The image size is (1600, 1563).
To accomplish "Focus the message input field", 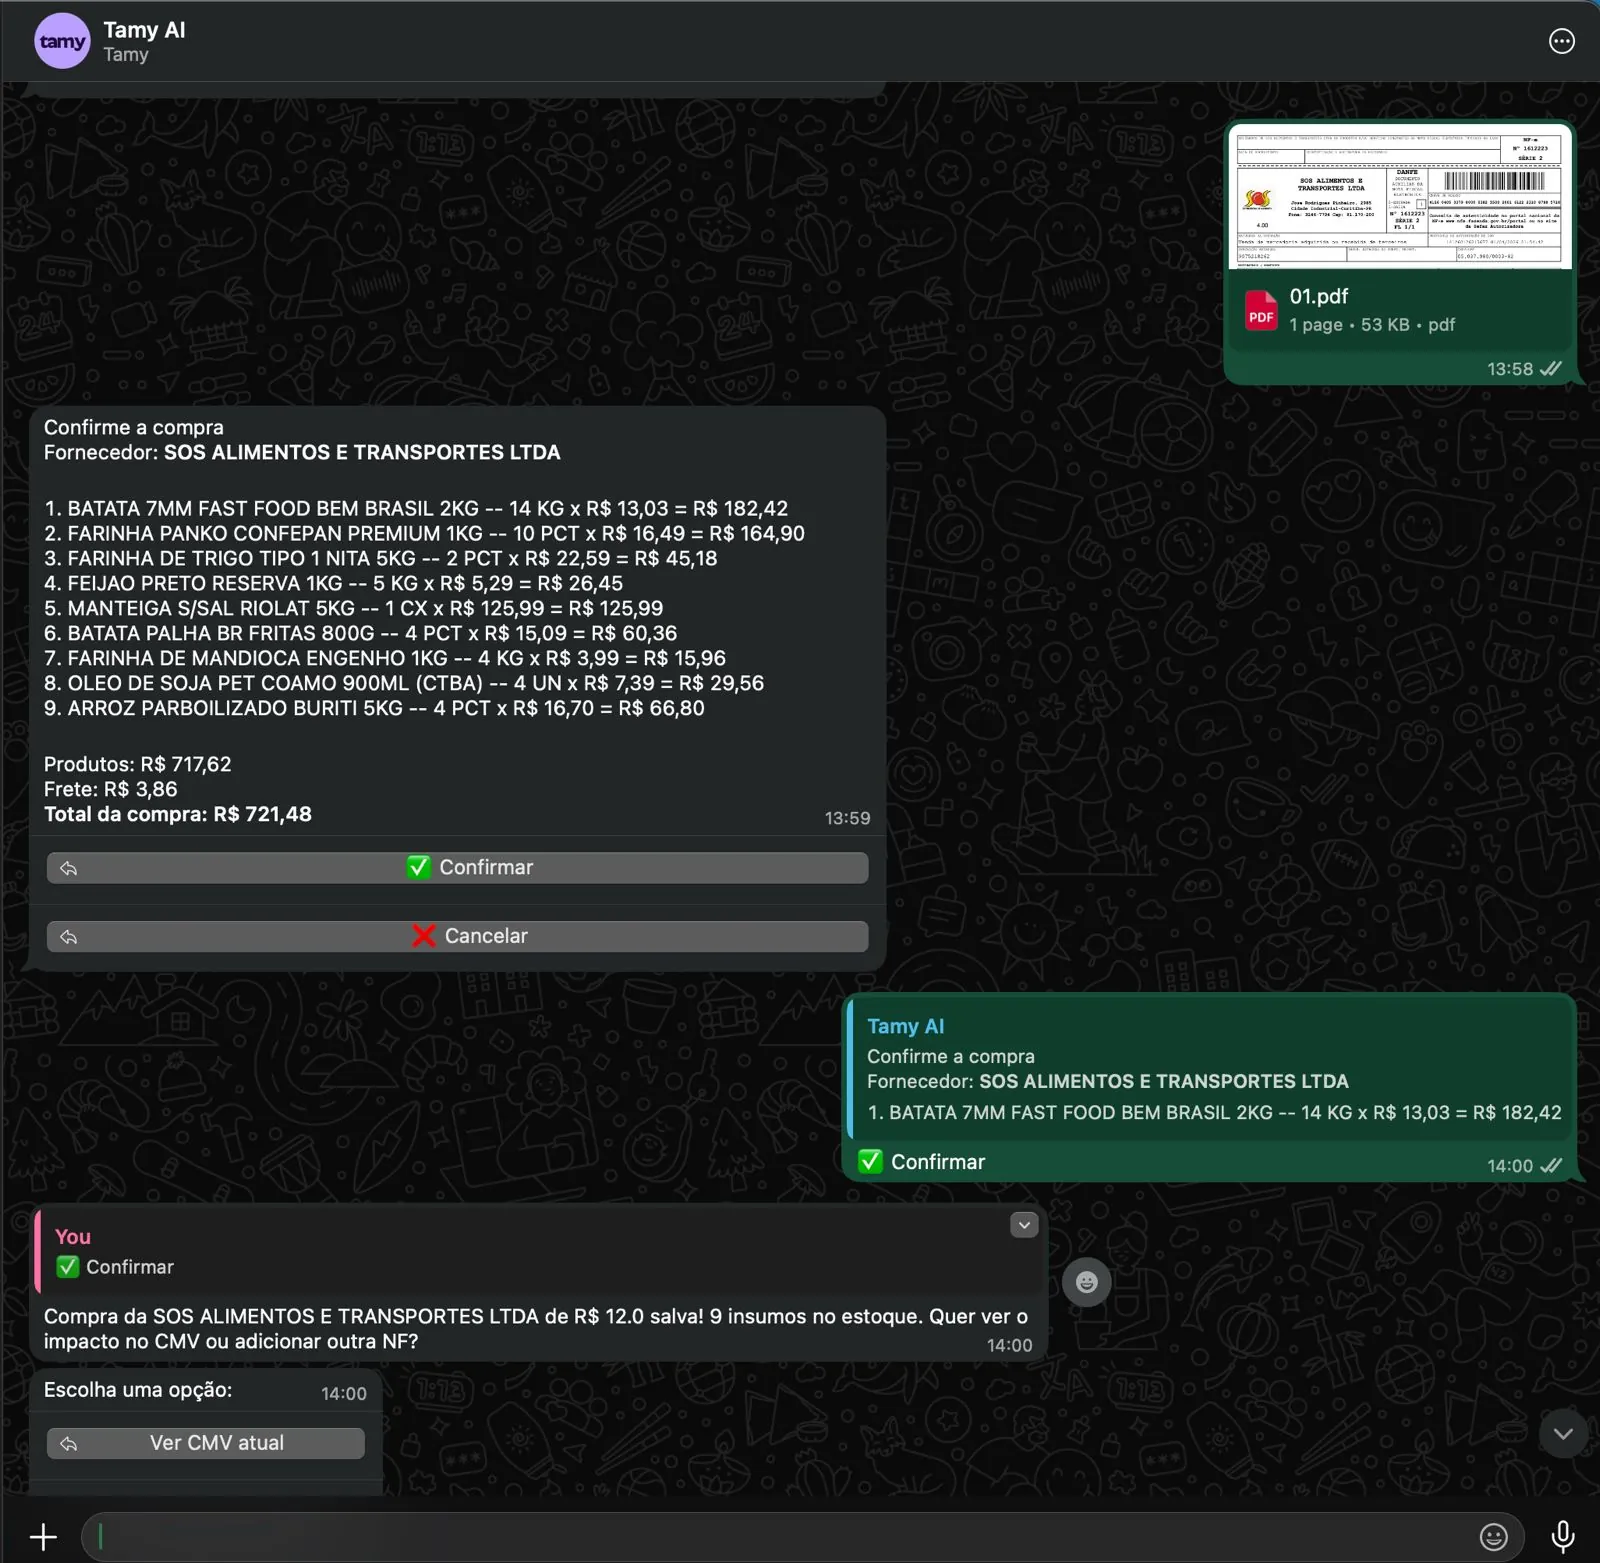I will [780, 1537].
